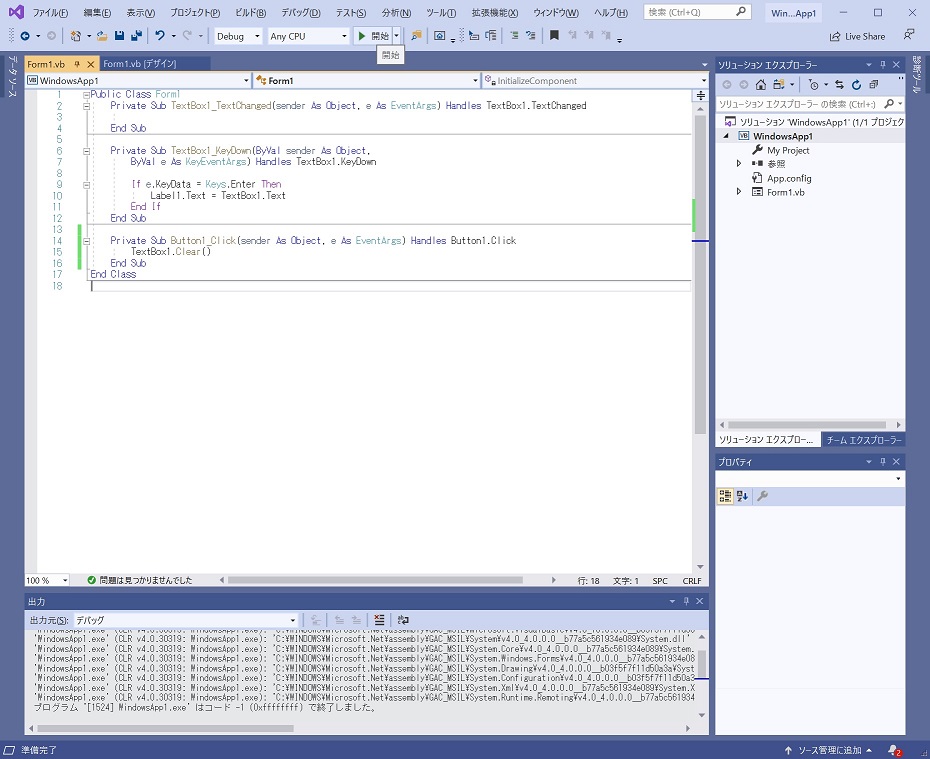Click the split editor icon above scrollbar
The height and width of the screenshot is (759, 930).
pyautogui.click(x=700, y=95)
